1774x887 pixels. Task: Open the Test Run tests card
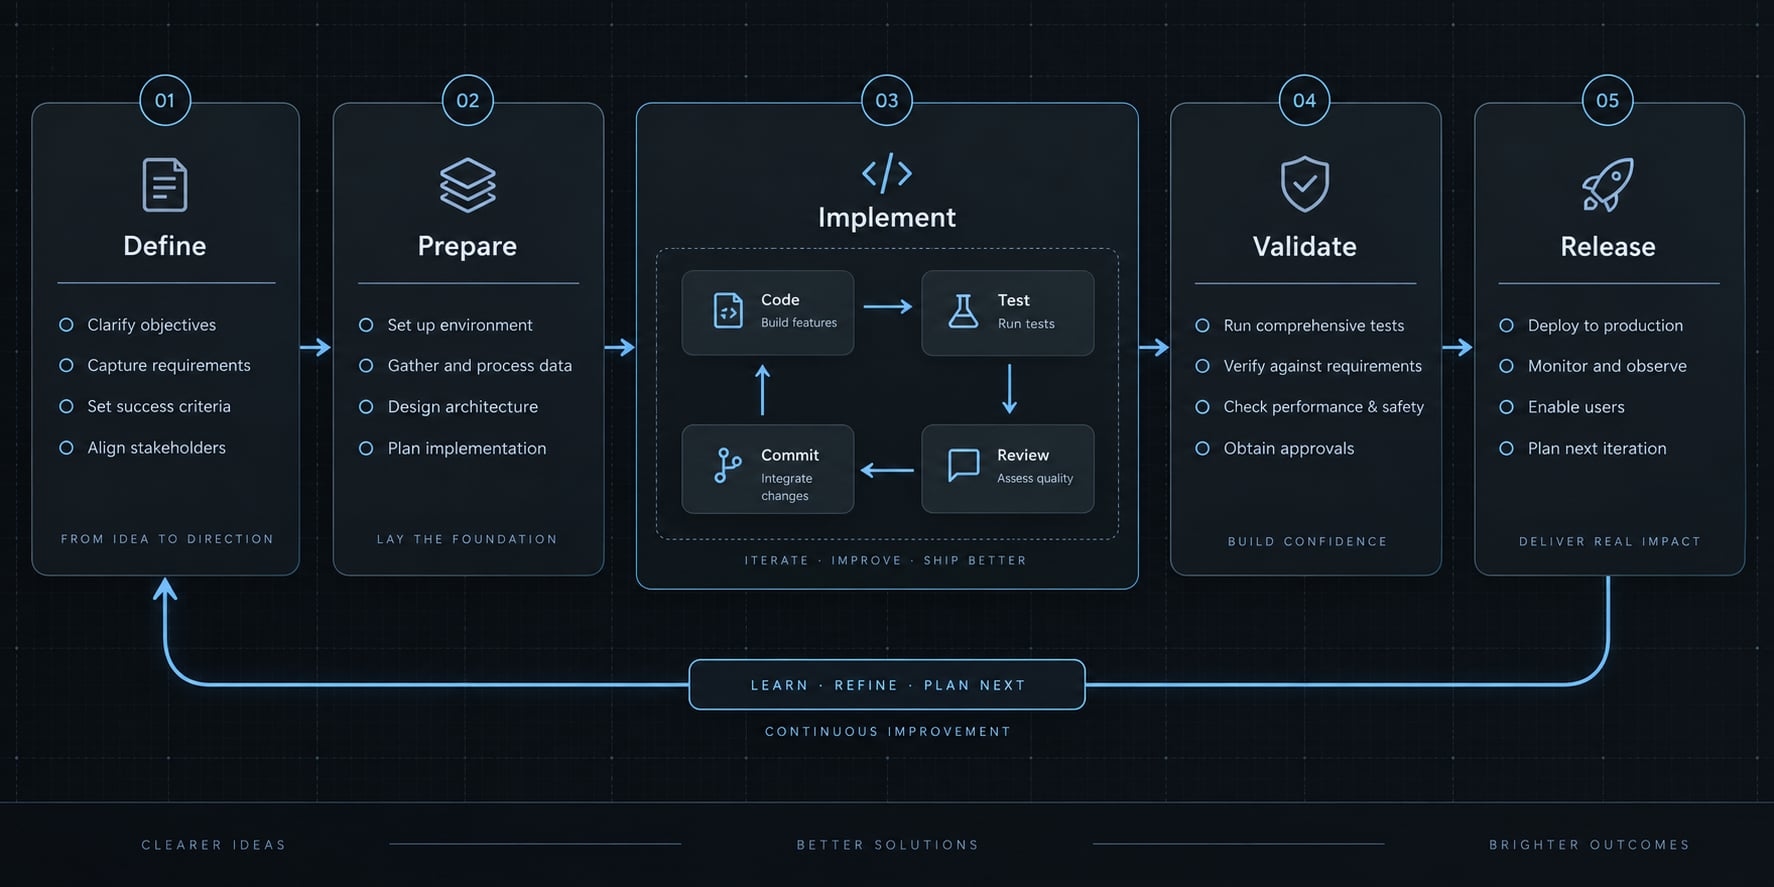1007,312
